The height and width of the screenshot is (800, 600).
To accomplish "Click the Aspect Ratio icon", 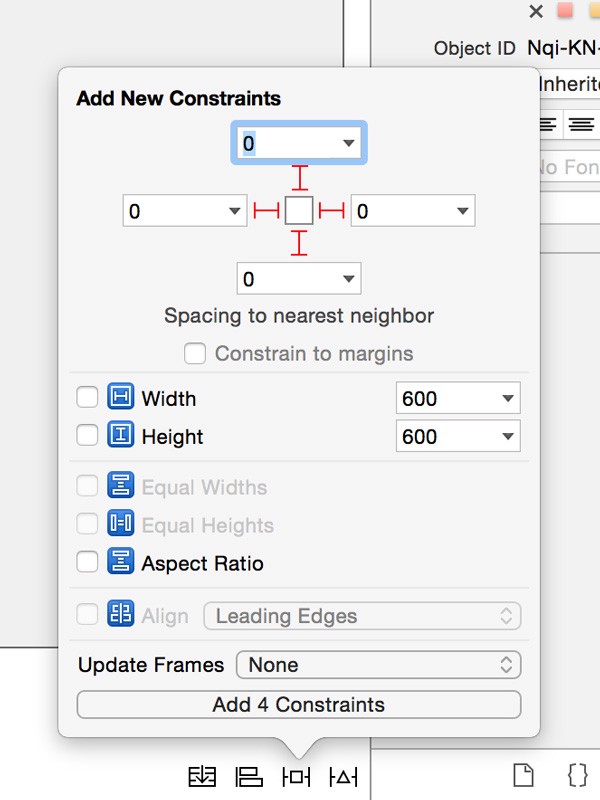I will [x=120, y=561].
